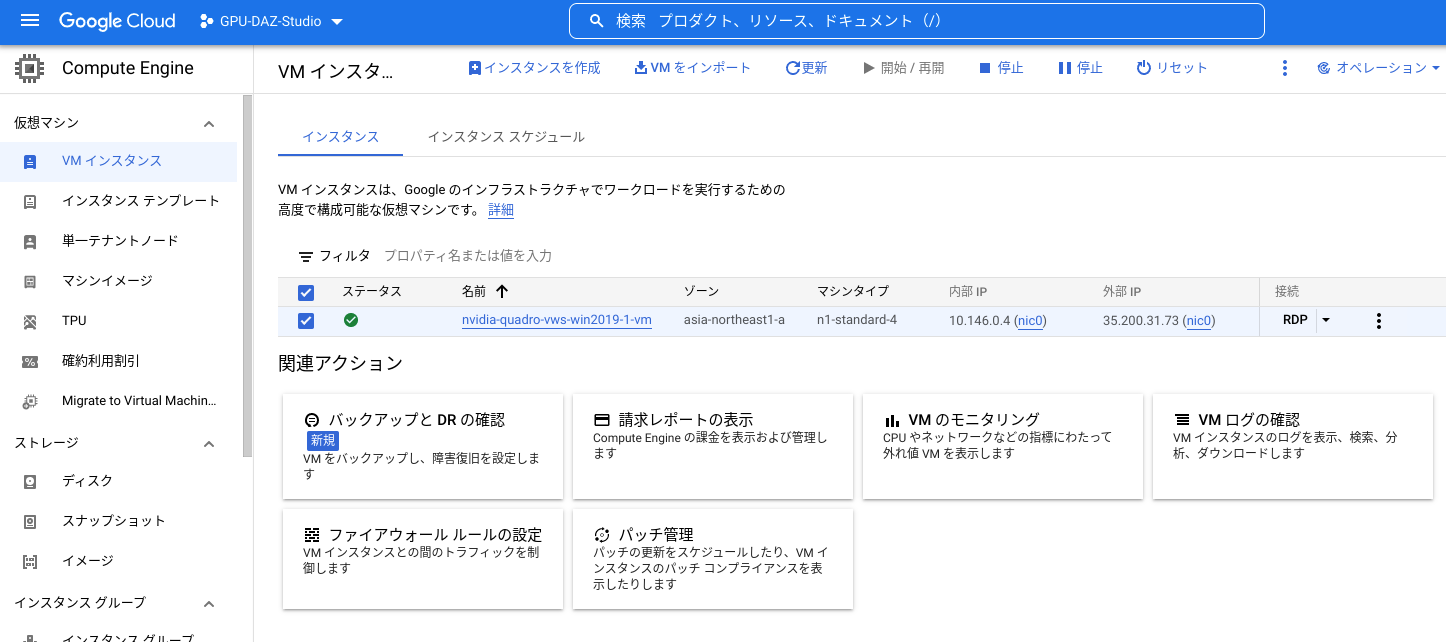Viewport: 1446px width, 642px height.
Task: Click the 単一テナントノード sidebar icon
Action: (30, 241)
